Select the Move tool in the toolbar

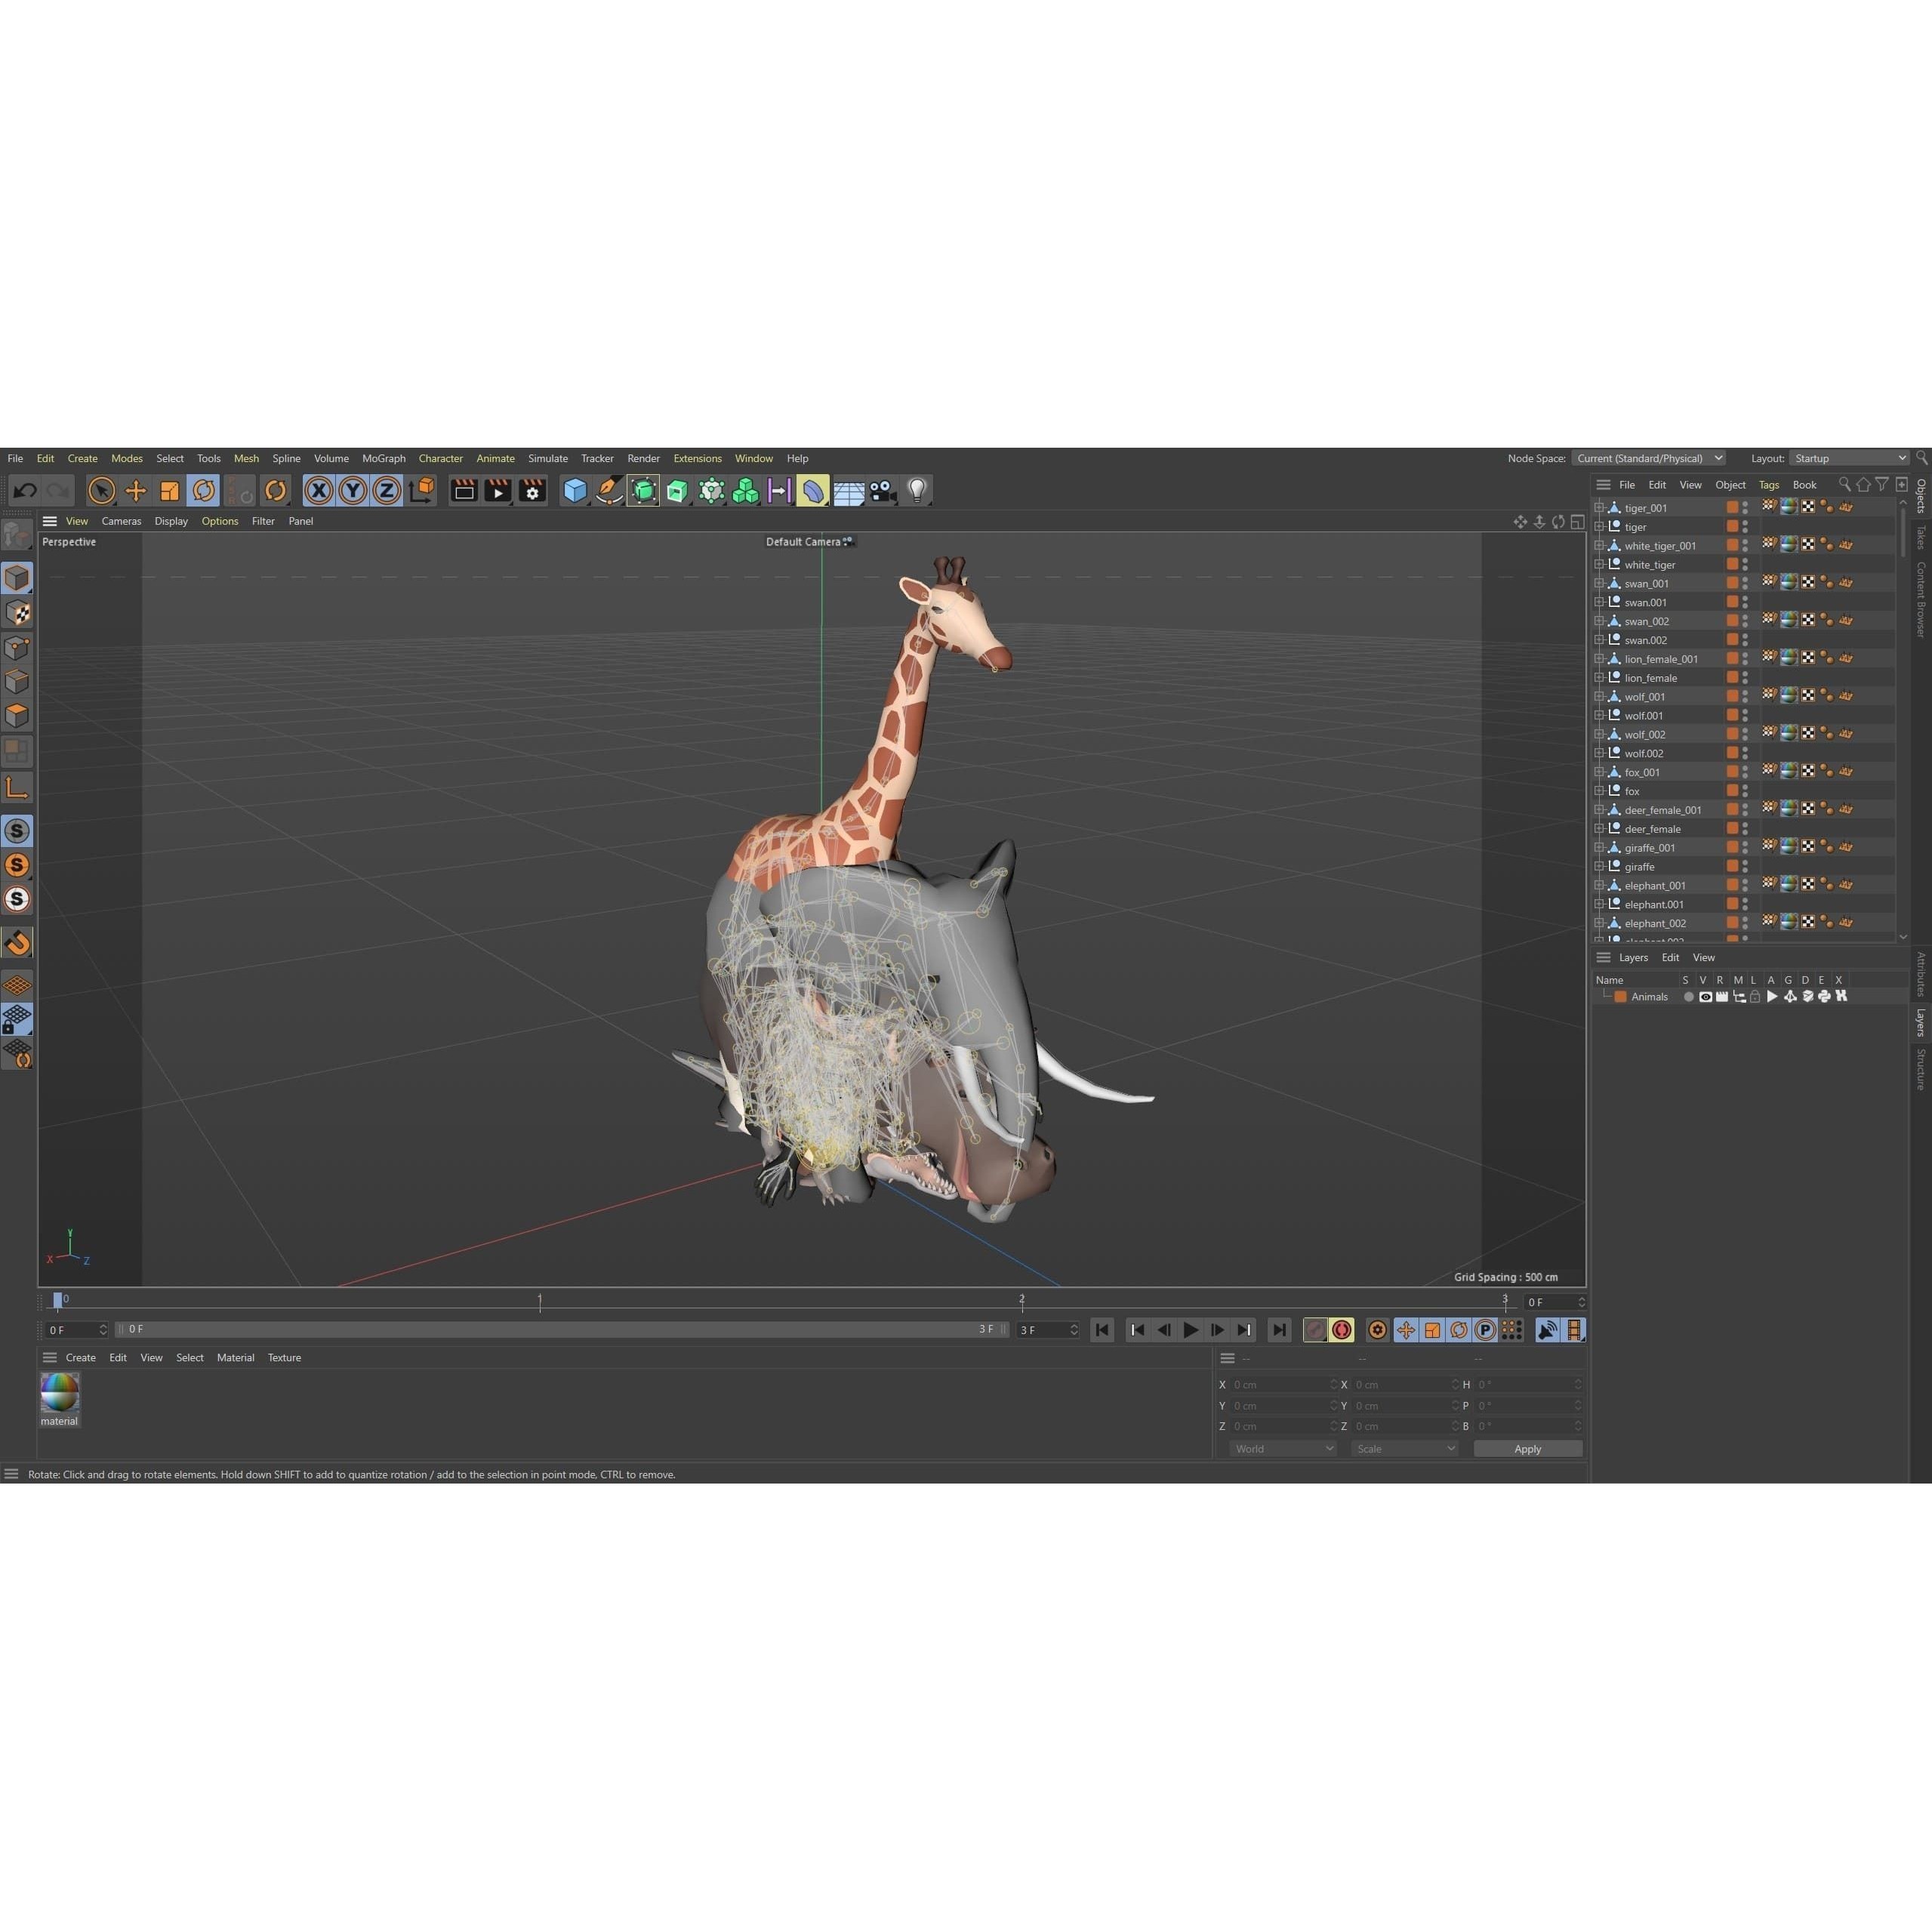point(135,490)
